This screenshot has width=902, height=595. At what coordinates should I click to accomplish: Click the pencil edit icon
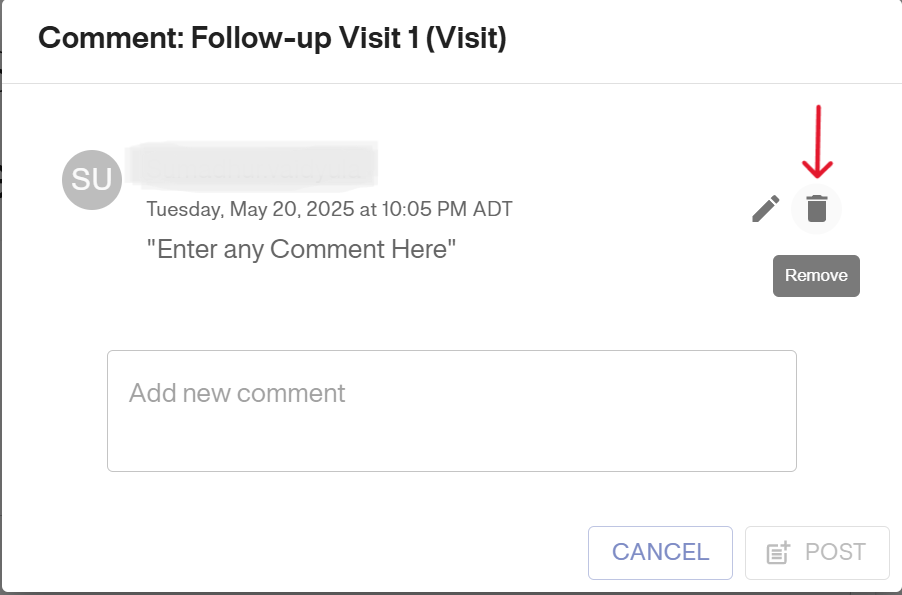pyautogui.click(x=766, y=209)
